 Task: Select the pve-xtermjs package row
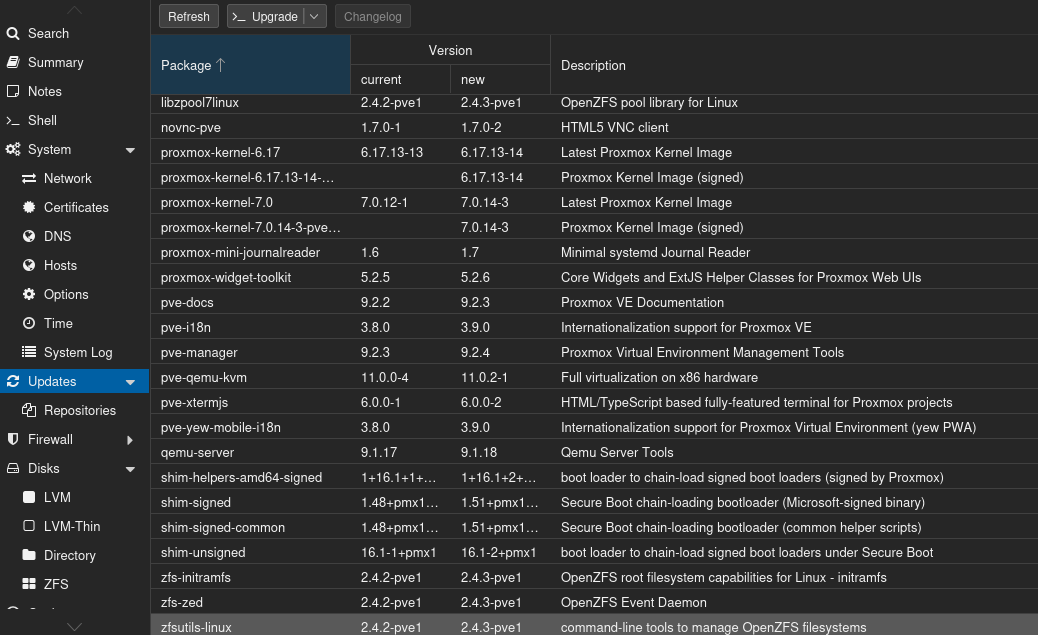pos(594,403)
